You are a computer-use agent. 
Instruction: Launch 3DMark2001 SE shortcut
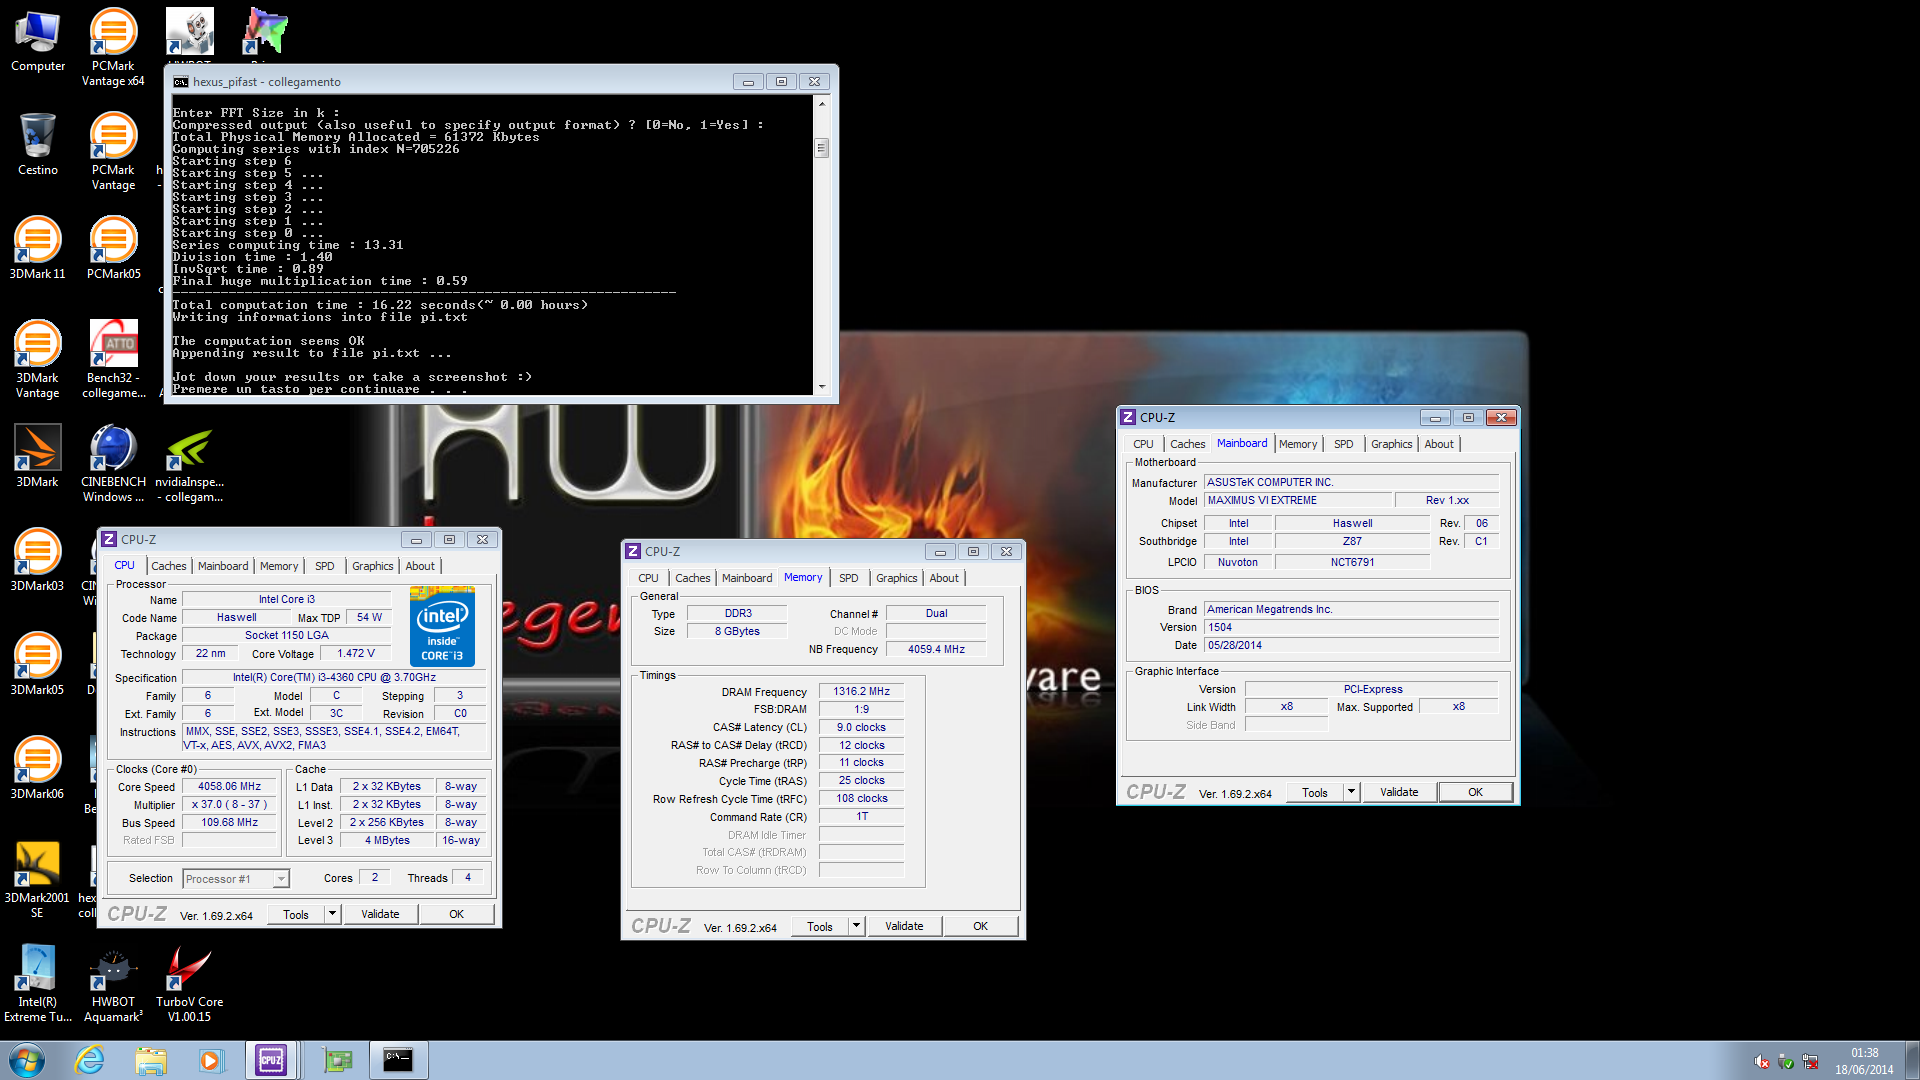(38, 880)
